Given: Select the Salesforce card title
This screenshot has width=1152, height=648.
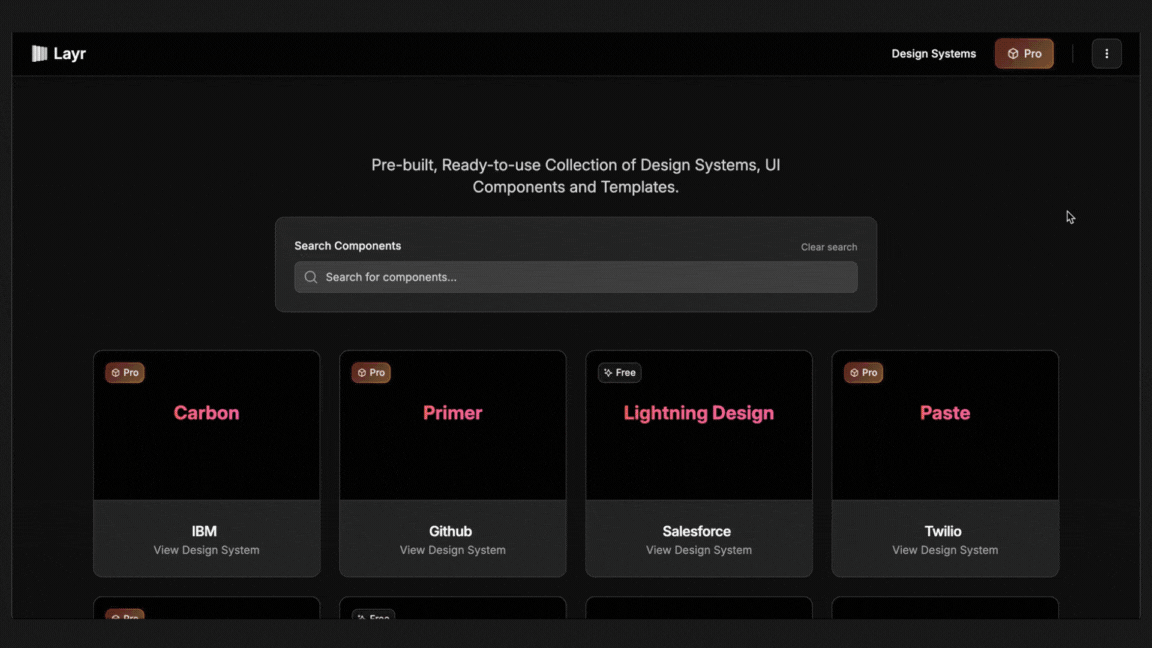Looking at the screenshot, I should (696, 531).
